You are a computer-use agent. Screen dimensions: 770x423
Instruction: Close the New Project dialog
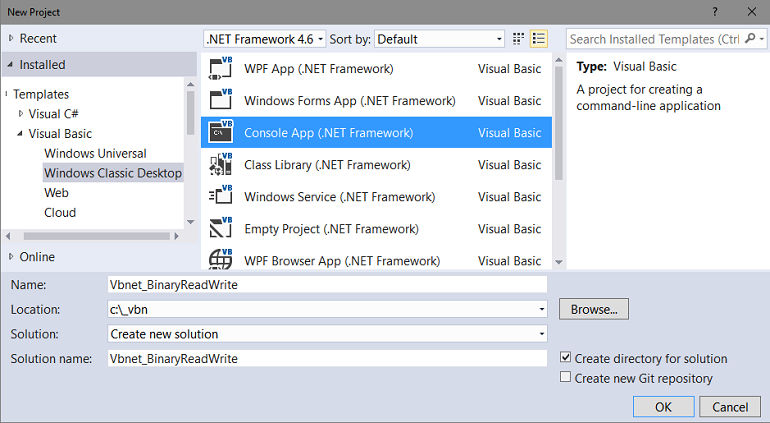pos(752,12)
